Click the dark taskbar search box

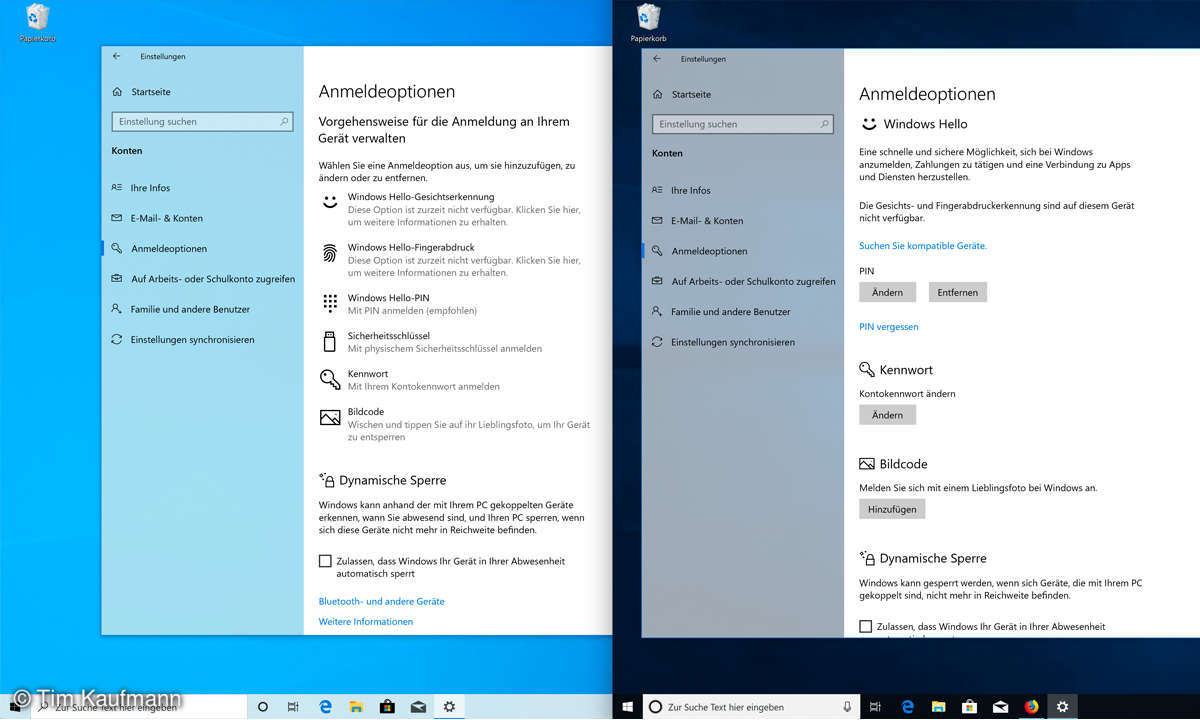(x=750, y=707)
